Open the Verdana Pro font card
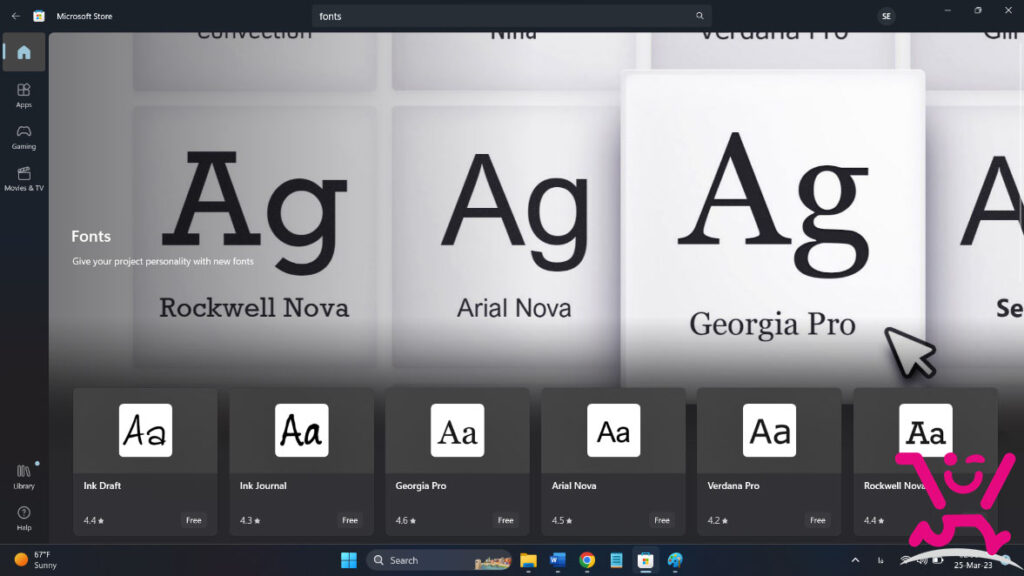 pos(769,462)
